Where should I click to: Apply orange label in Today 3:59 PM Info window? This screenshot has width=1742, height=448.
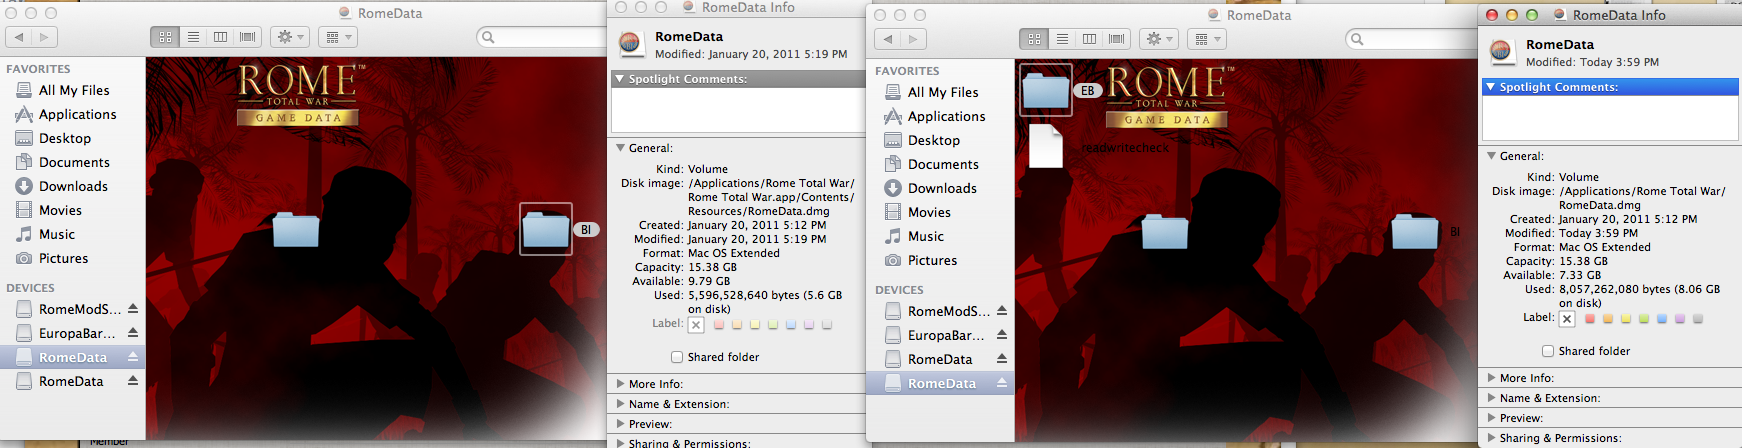click(1607, 319)
